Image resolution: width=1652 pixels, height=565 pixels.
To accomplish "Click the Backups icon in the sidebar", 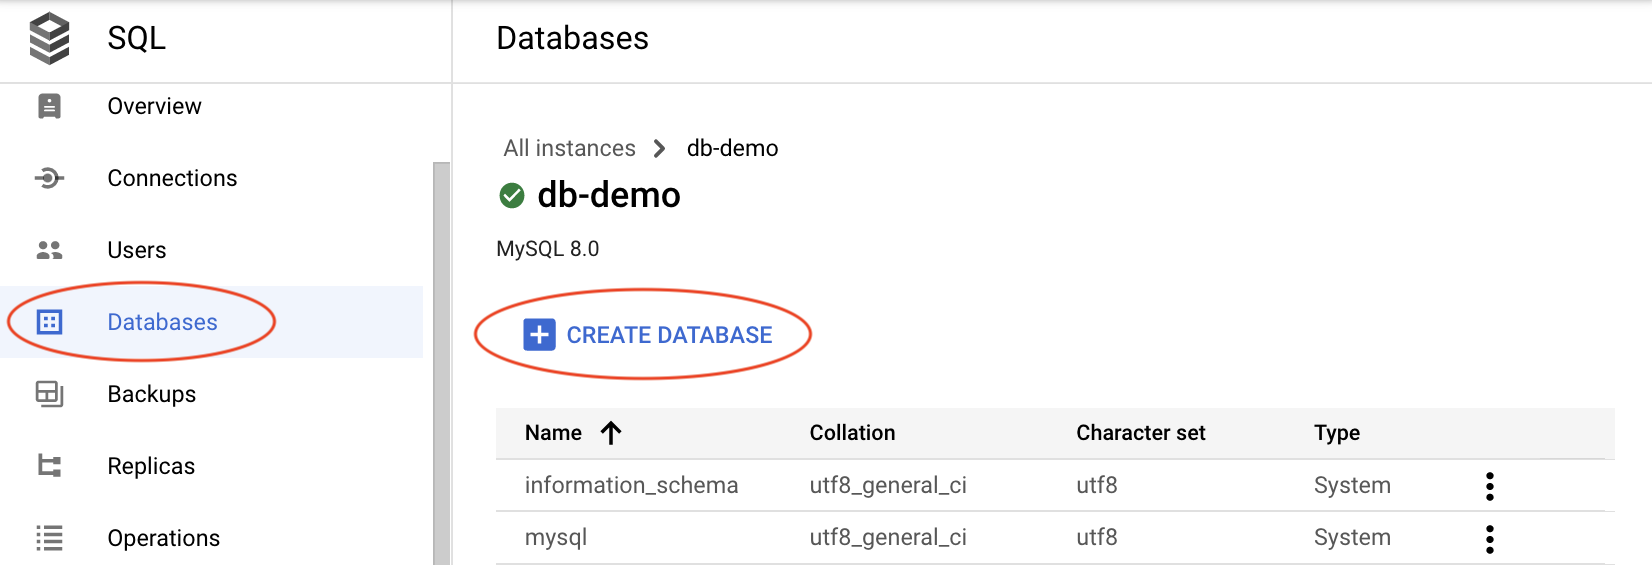I will (x=49, y=394).
